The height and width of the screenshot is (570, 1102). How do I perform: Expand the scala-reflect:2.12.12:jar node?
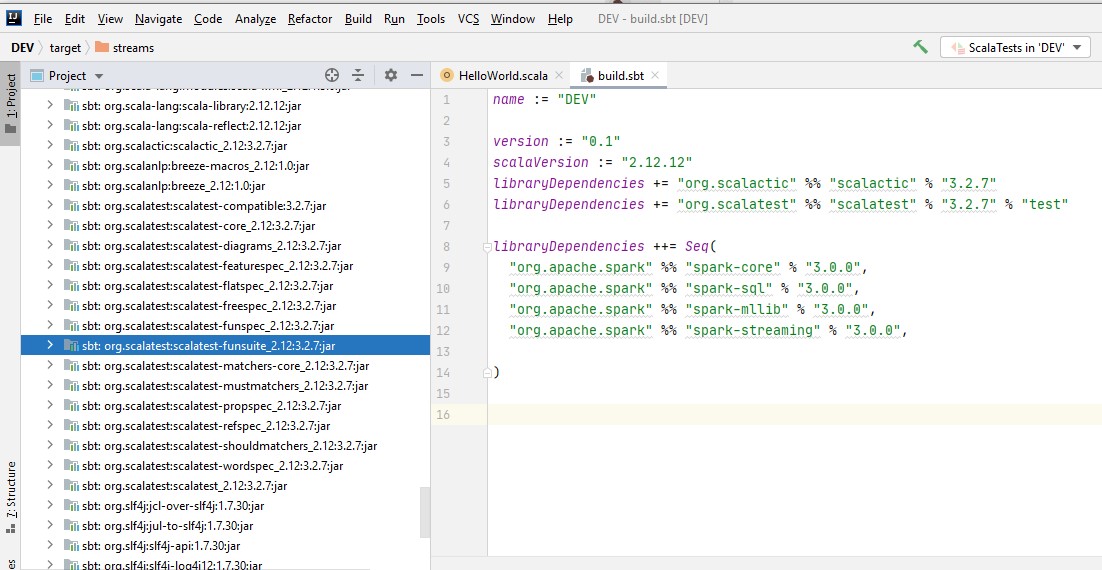(50, 125)
